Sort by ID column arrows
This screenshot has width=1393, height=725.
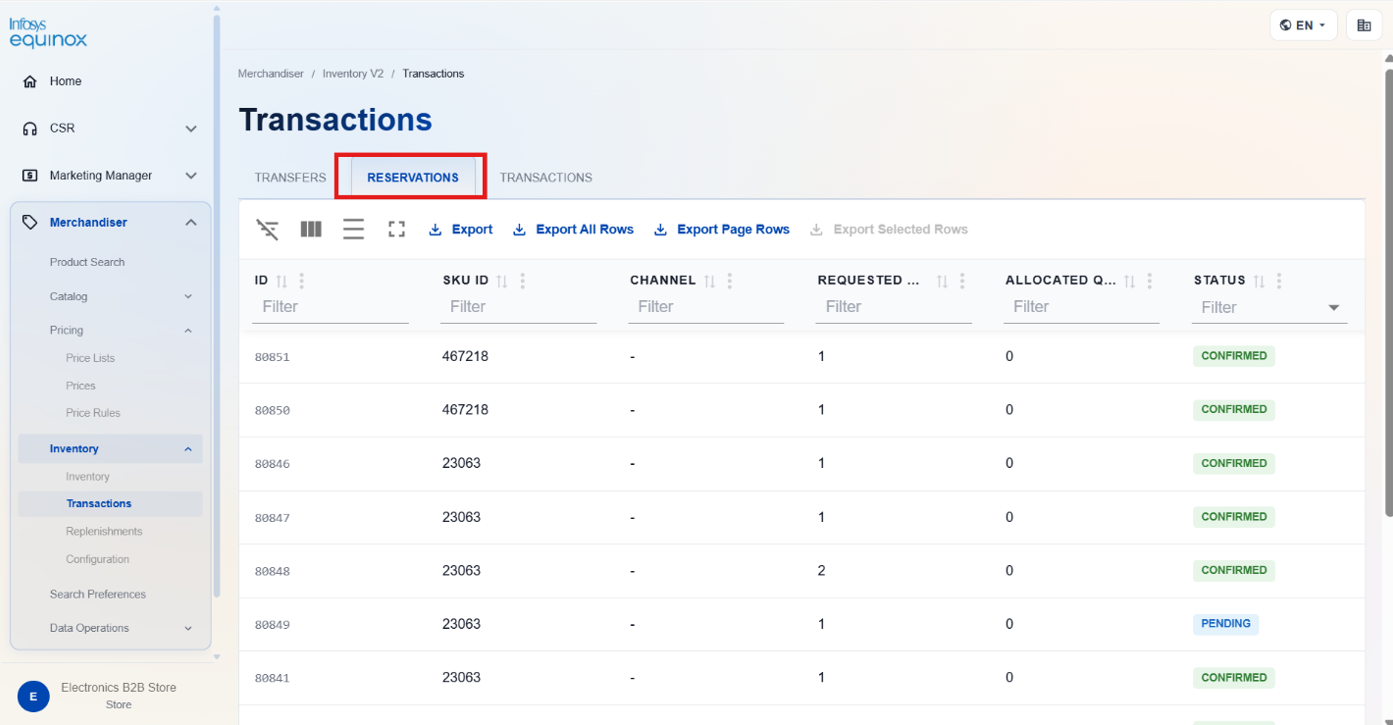[282, 281]
